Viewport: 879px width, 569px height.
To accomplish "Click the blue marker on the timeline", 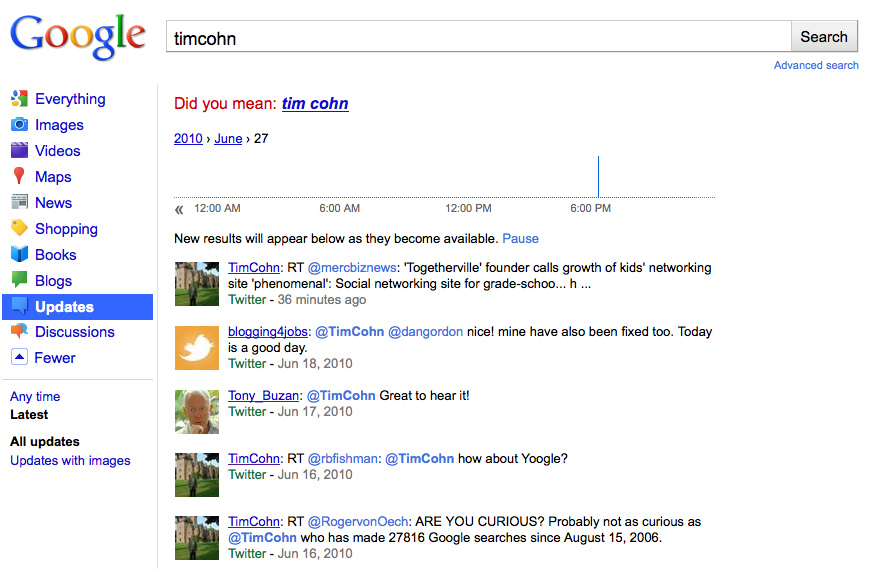I will pyautogui.click(x=598, y=177).
